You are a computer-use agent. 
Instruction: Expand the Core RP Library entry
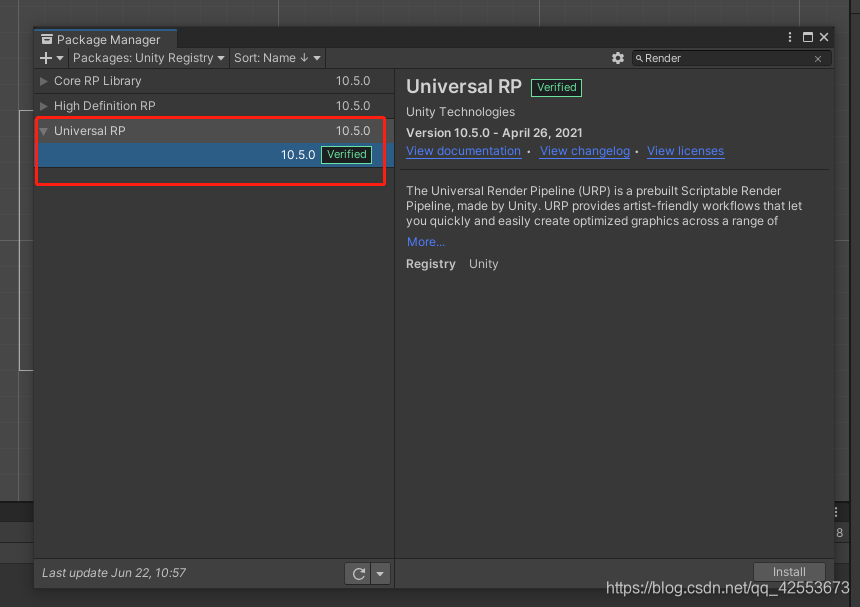44,81
